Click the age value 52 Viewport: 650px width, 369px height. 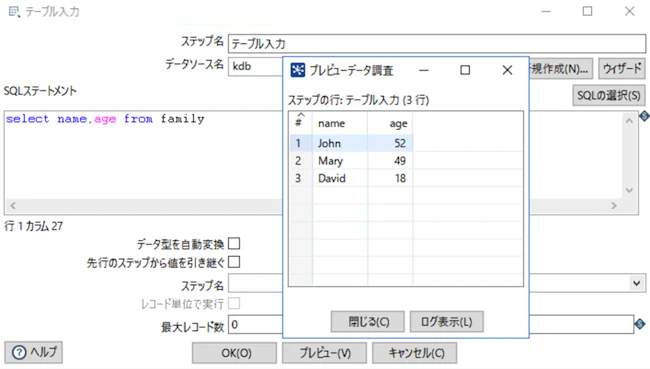tap(400, 143)
